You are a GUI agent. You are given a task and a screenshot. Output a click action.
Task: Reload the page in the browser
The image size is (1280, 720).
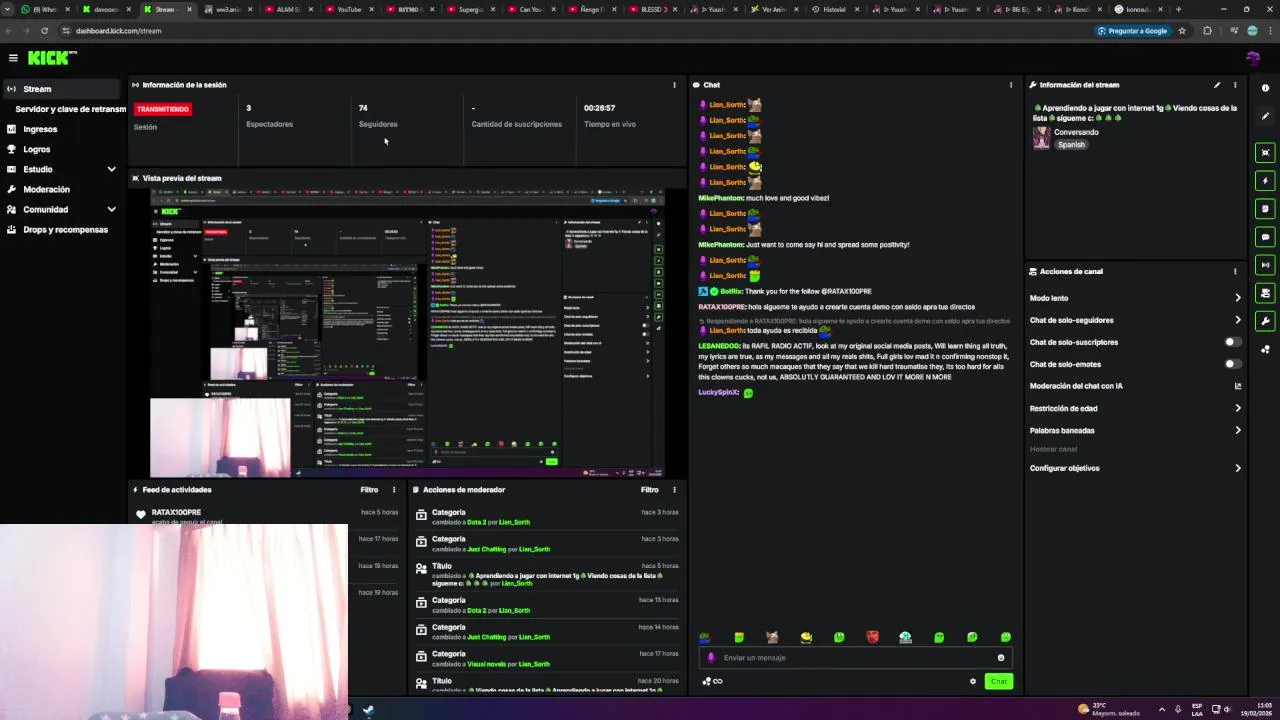pyautogui.click(x=44, y=31)
